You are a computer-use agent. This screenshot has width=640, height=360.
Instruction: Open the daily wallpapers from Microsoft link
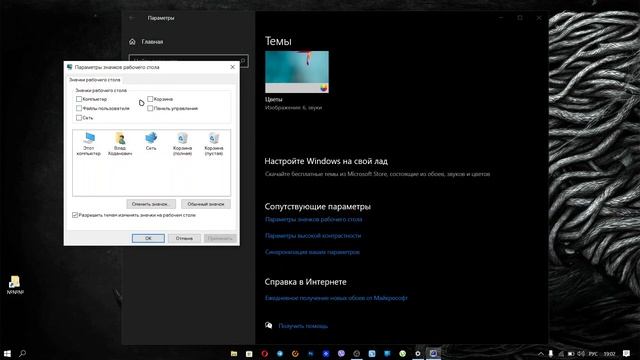point(336,298)
